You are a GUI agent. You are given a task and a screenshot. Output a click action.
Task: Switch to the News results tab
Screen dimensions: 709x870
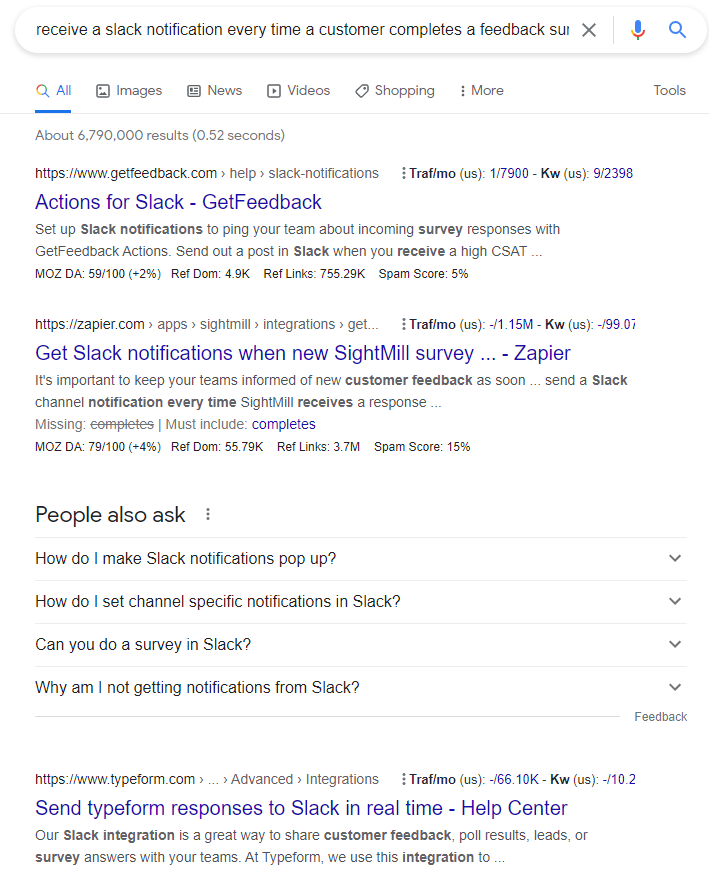[x=214, y=91]
